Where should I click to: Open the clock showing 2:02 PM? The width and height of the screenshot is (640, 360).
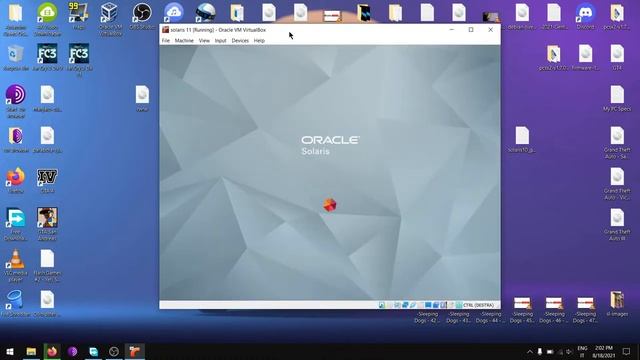click(x=604, y=351)
